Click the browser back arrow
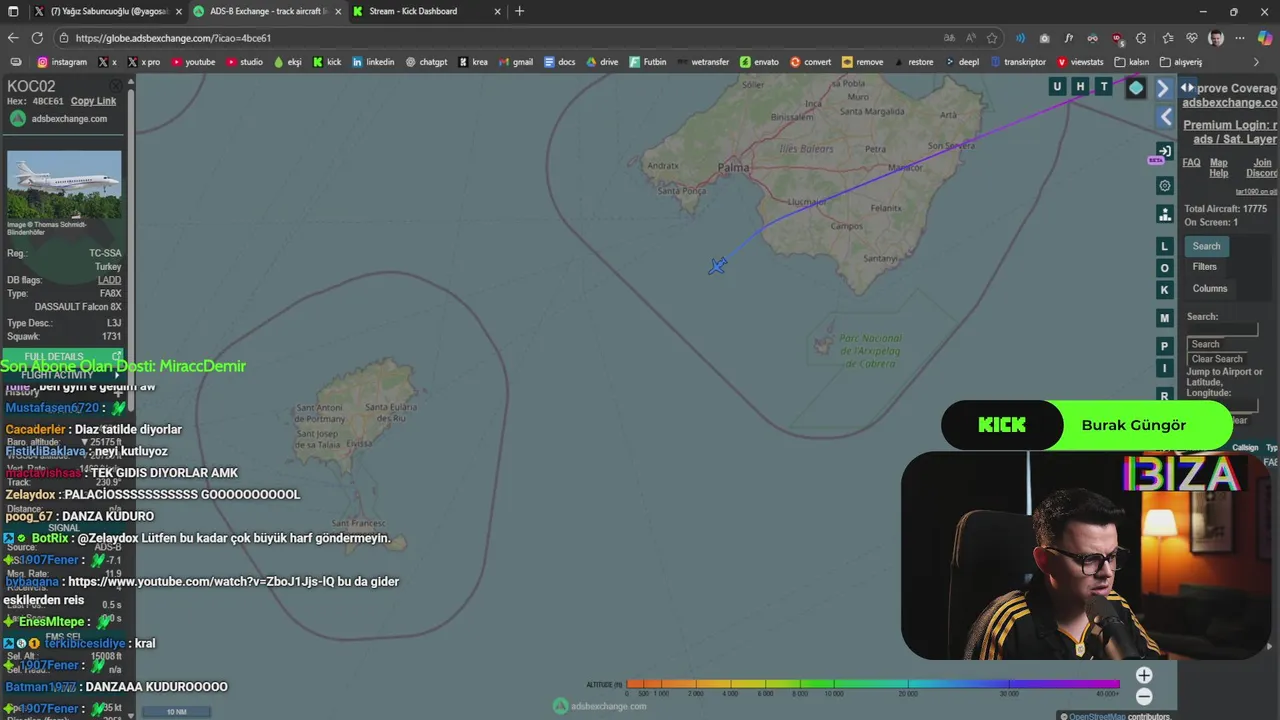The height and width of the screenshot is (720, 1280). coord(13,38)
